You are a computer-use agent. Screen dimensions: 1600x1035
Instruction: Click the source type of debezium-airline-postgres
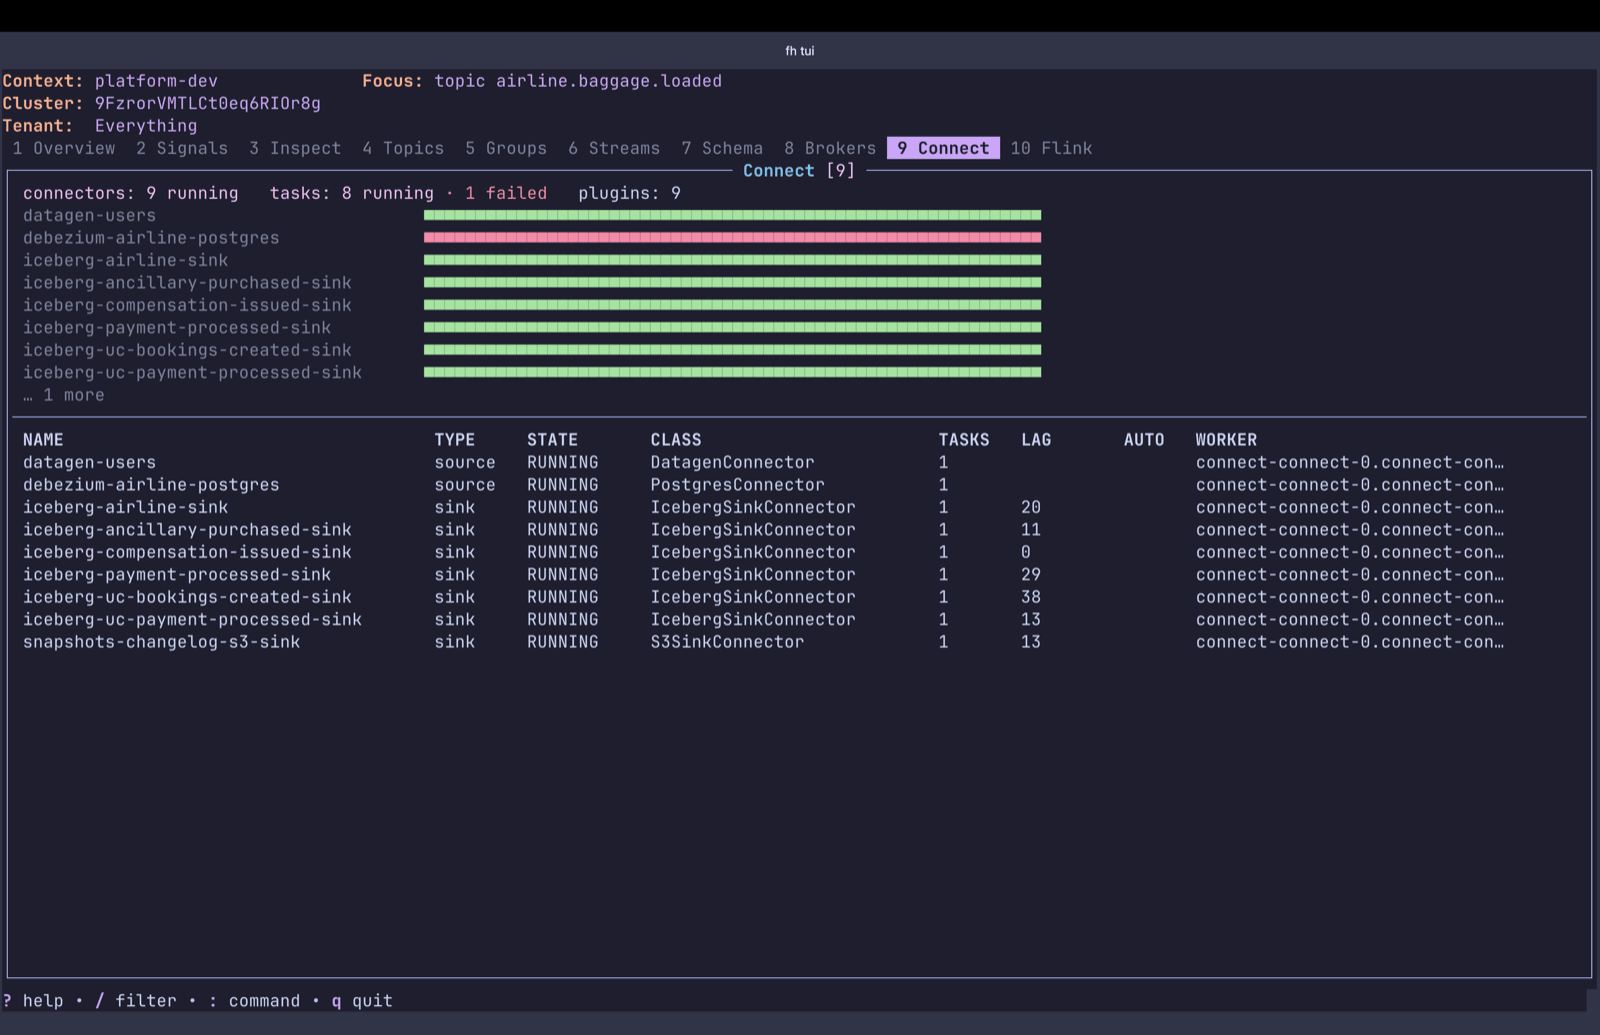pyautogui.click(x=465, y=485)
